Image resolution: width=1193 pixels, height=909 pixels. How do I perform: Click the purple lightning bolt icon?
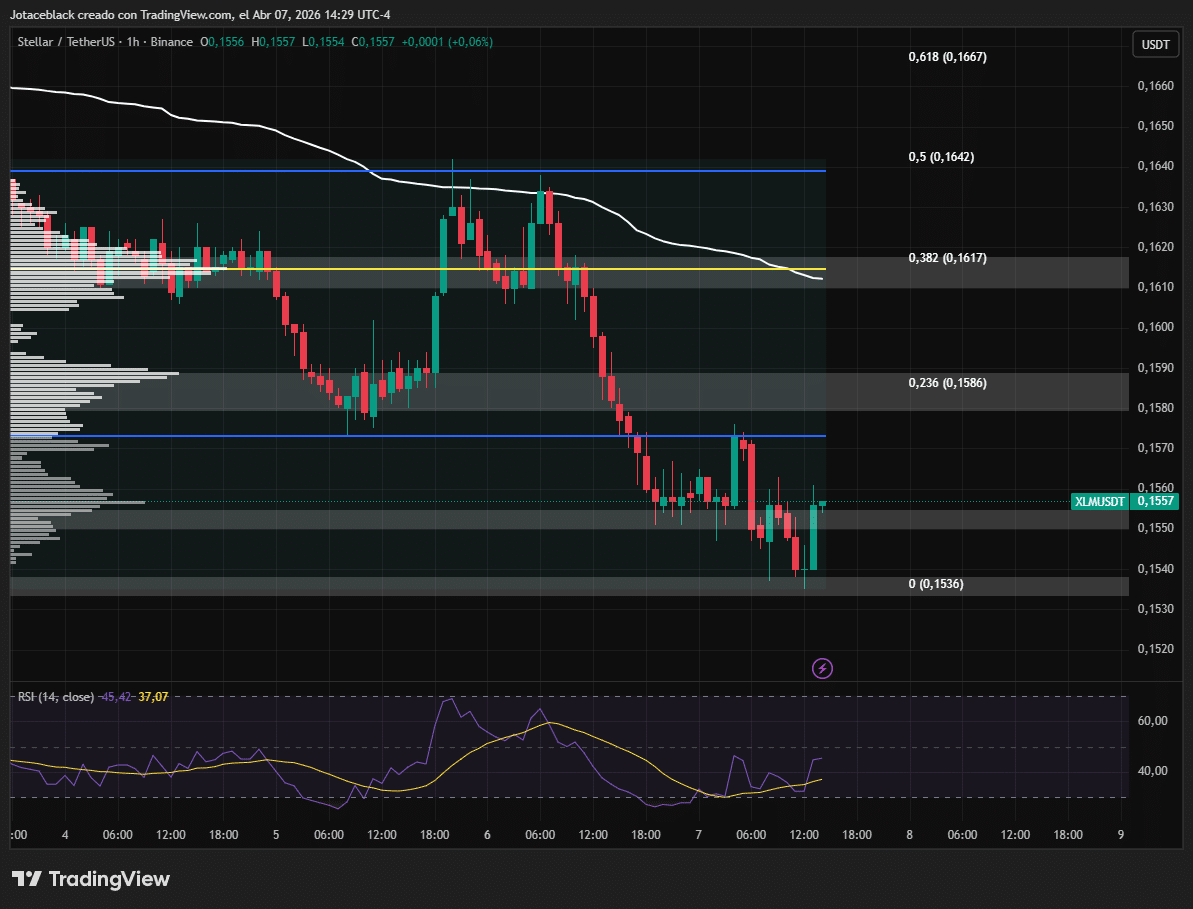822,667
